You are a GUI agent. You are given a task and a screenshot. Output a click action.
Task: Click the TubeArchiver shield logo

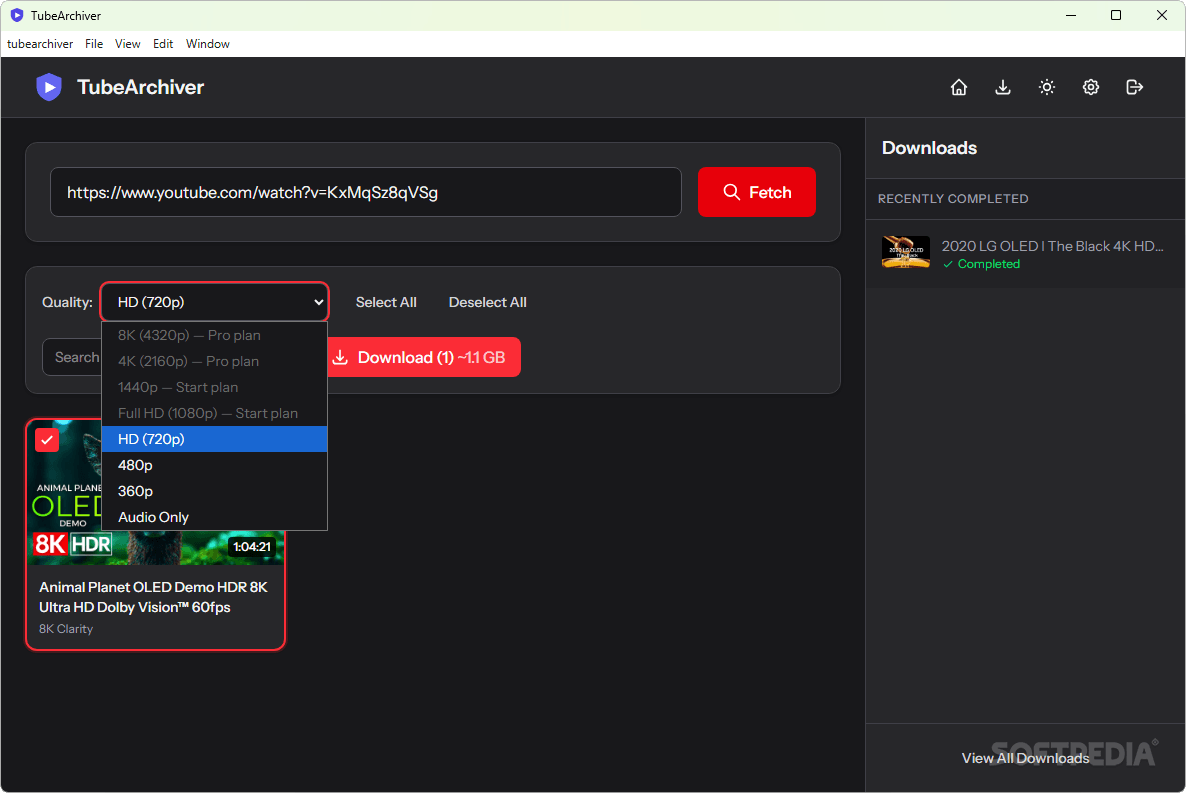click(49, 87)
